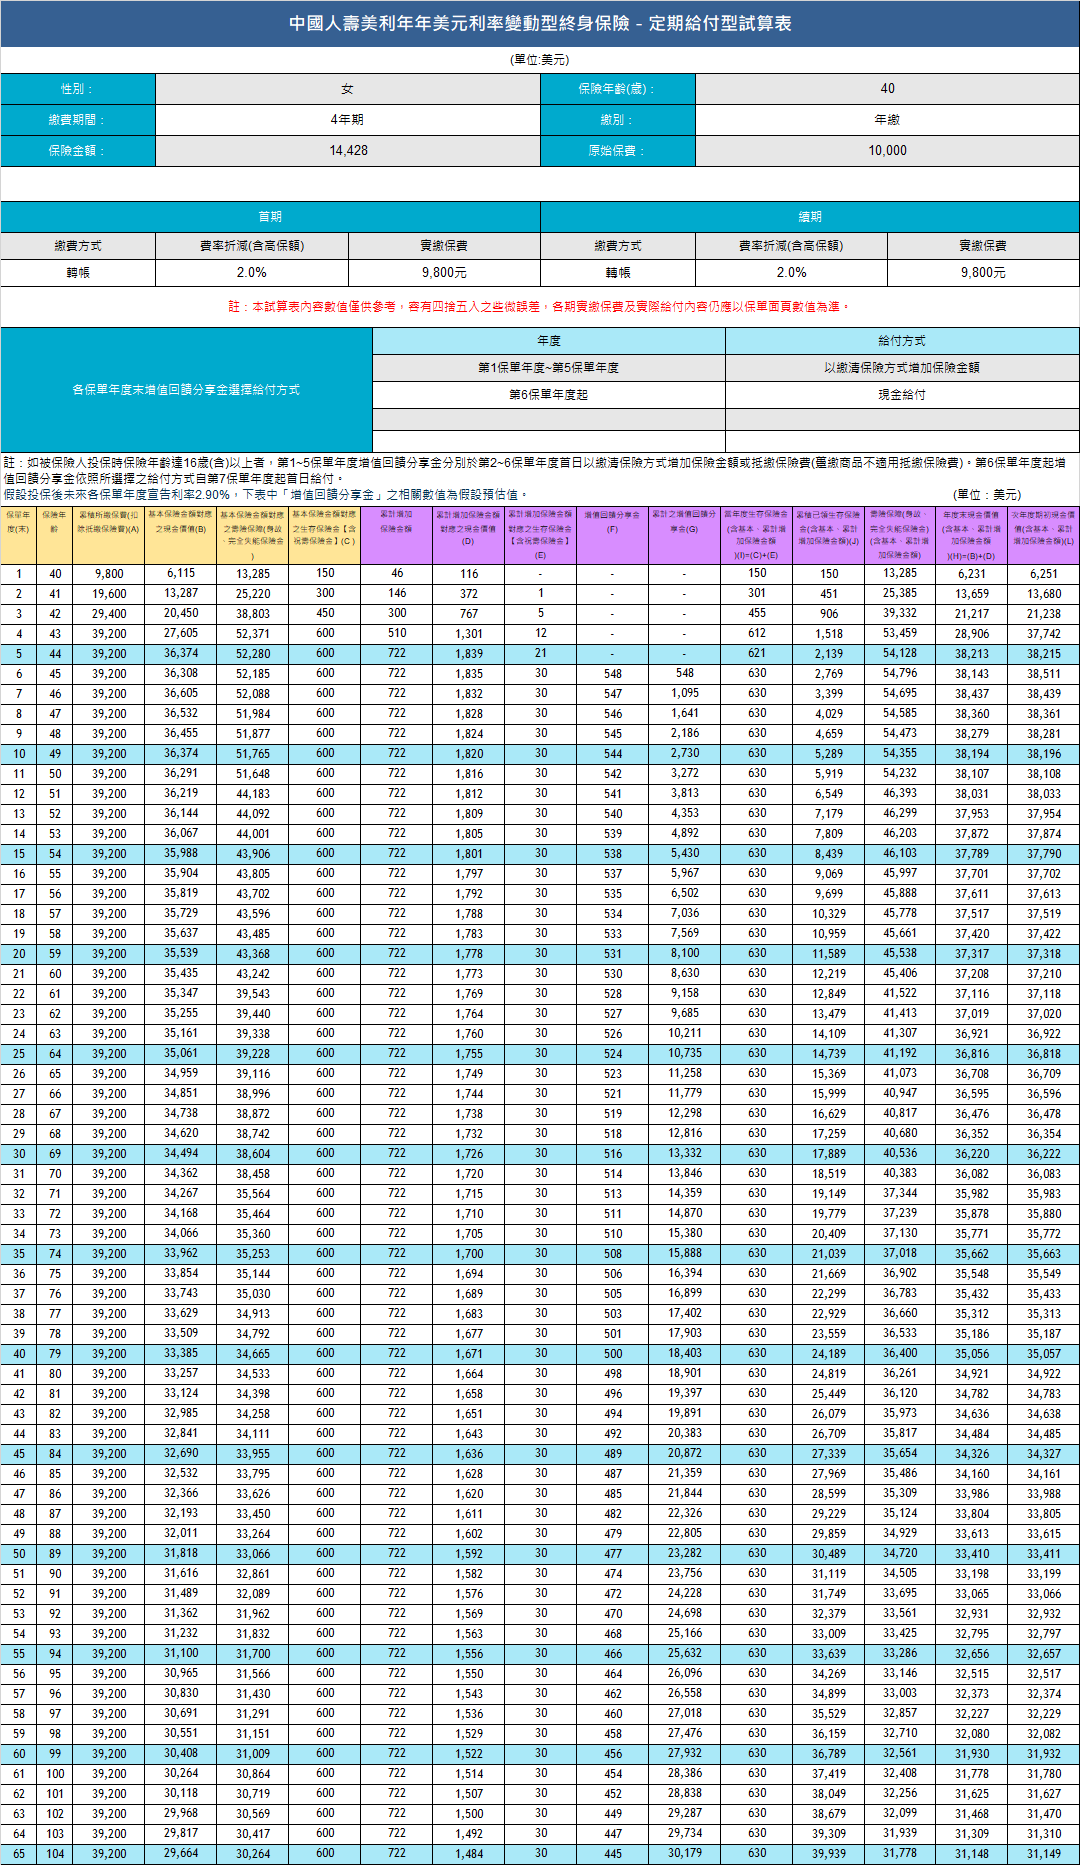Image resolution: width=1080 pixels, height=1865 pixels.
Task: Click cumulative premium 19,600 in year 2
Action: [x=109, y=594]
